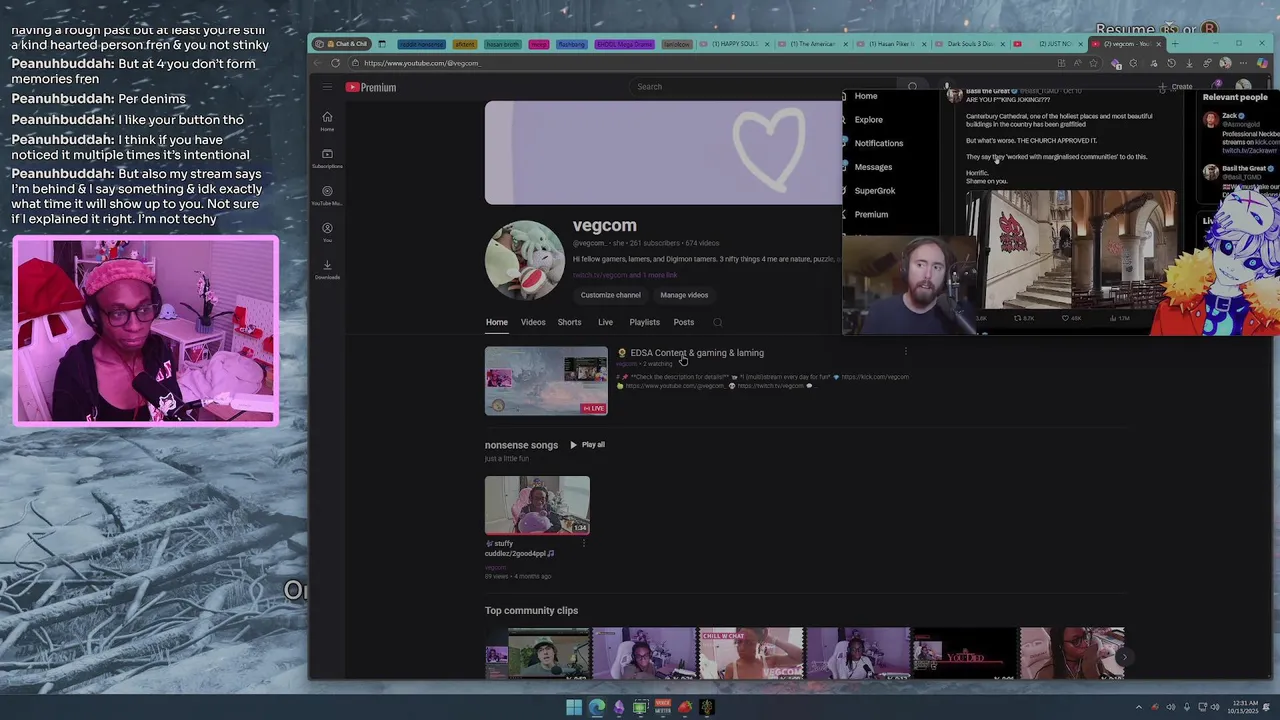Open twitch.tv/vegcom and 1 more link
Image resolution: width=1280 pixels, height=720 pixels.
click(x=625, y=275)
